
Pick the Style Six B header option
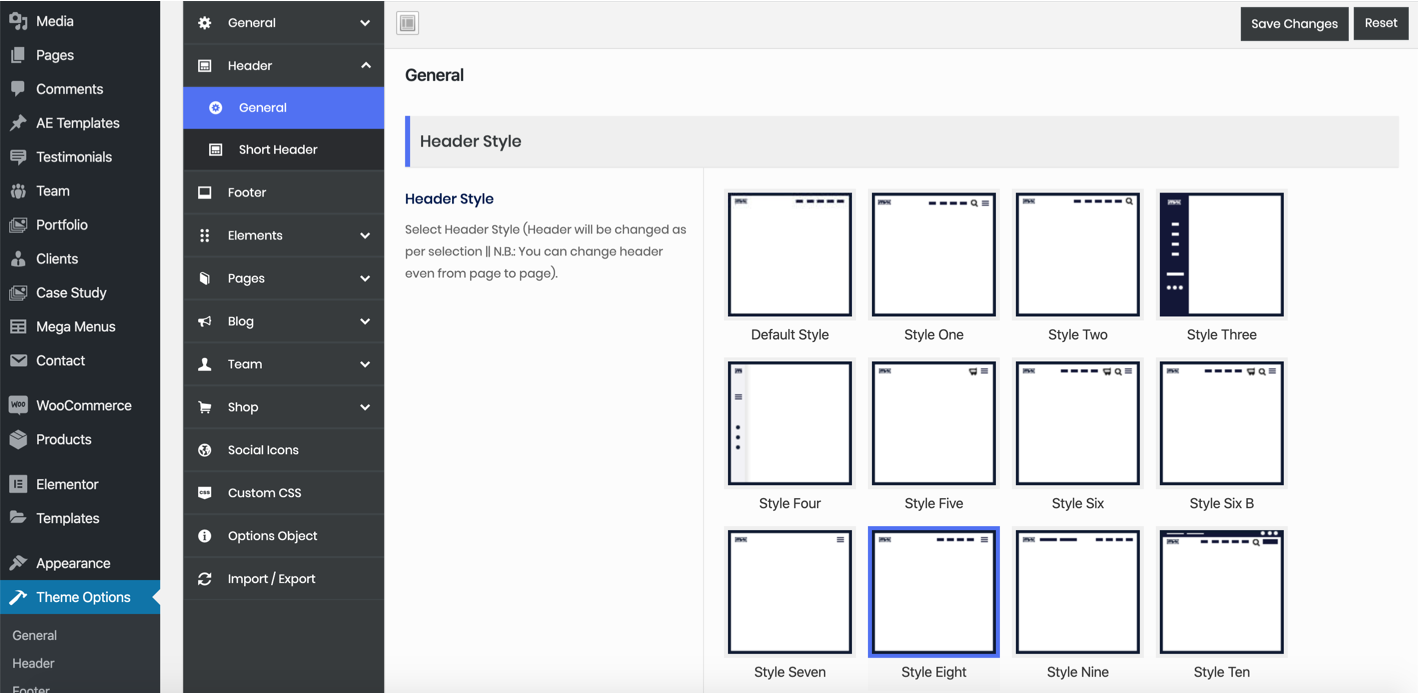[1221, 424]
